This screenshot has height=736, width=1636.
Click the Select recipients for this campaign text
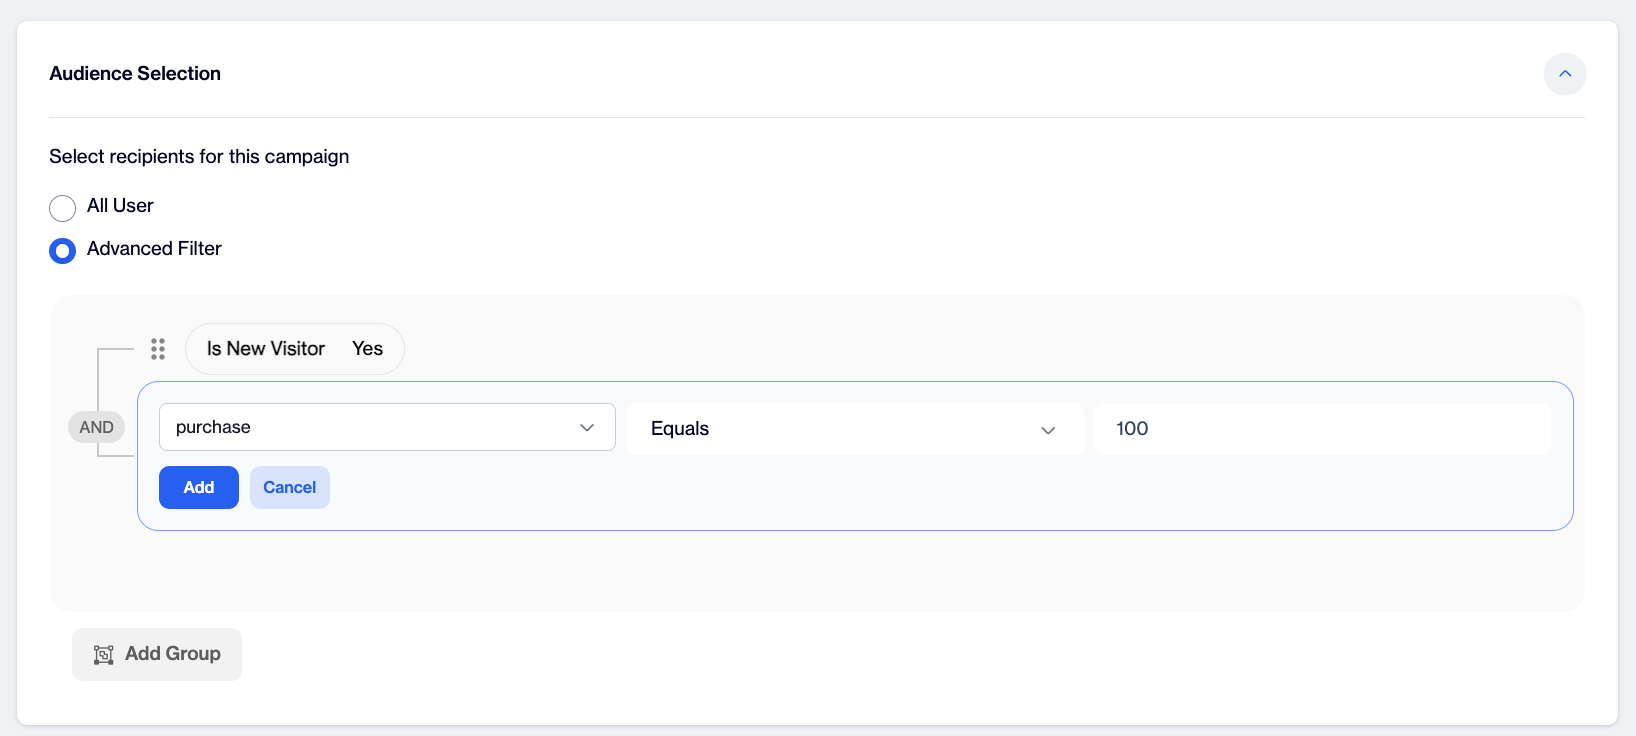[199, 157]
